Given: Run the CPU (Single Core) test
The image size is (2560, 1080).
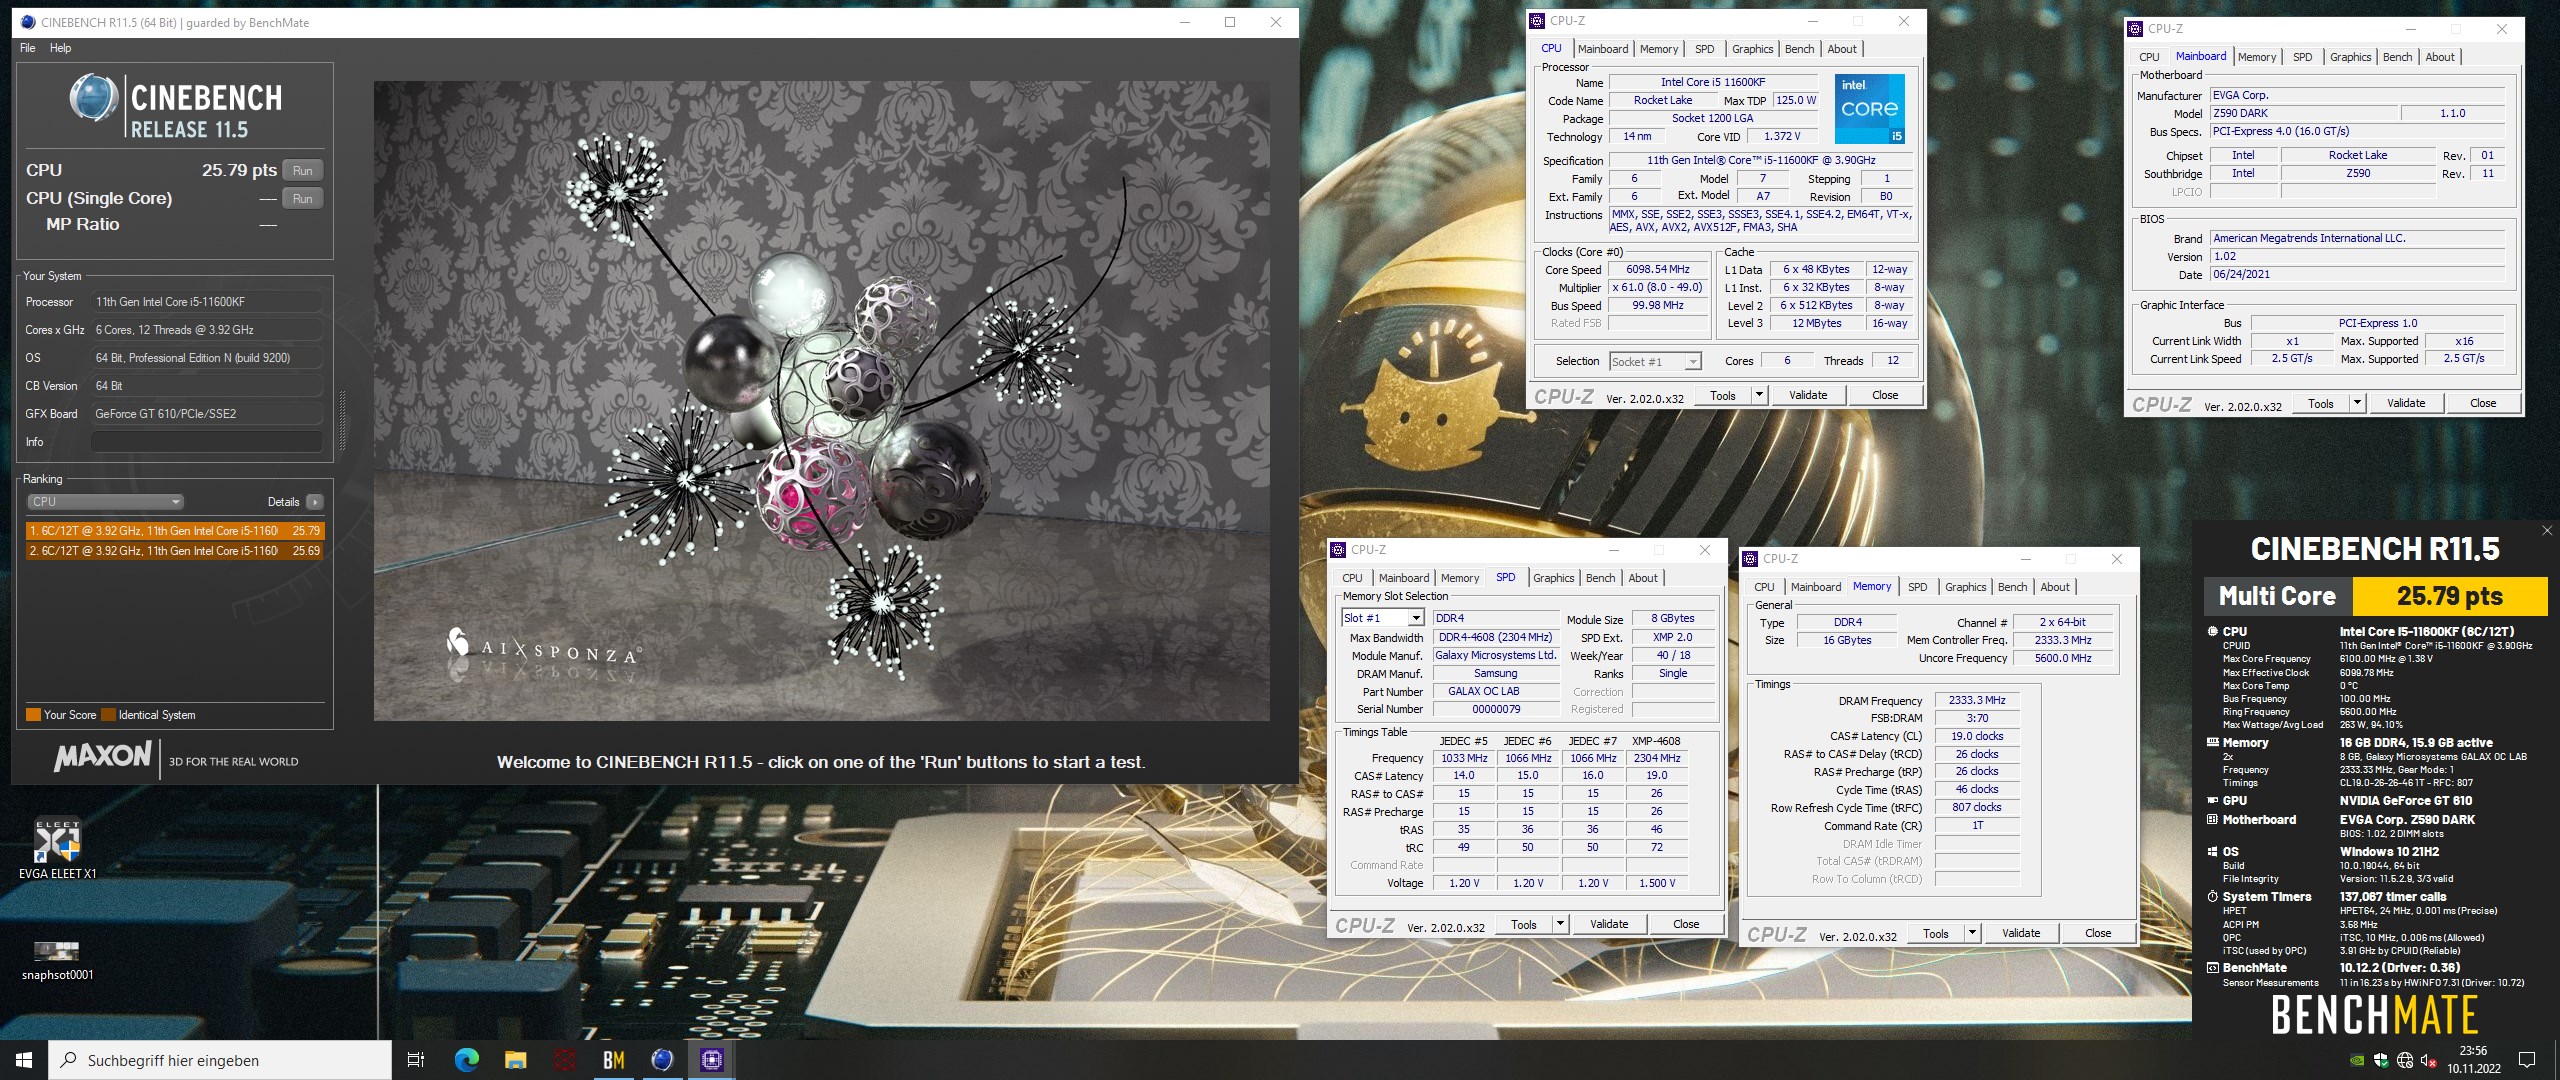Looking at the screenshot, I should 303,199.
